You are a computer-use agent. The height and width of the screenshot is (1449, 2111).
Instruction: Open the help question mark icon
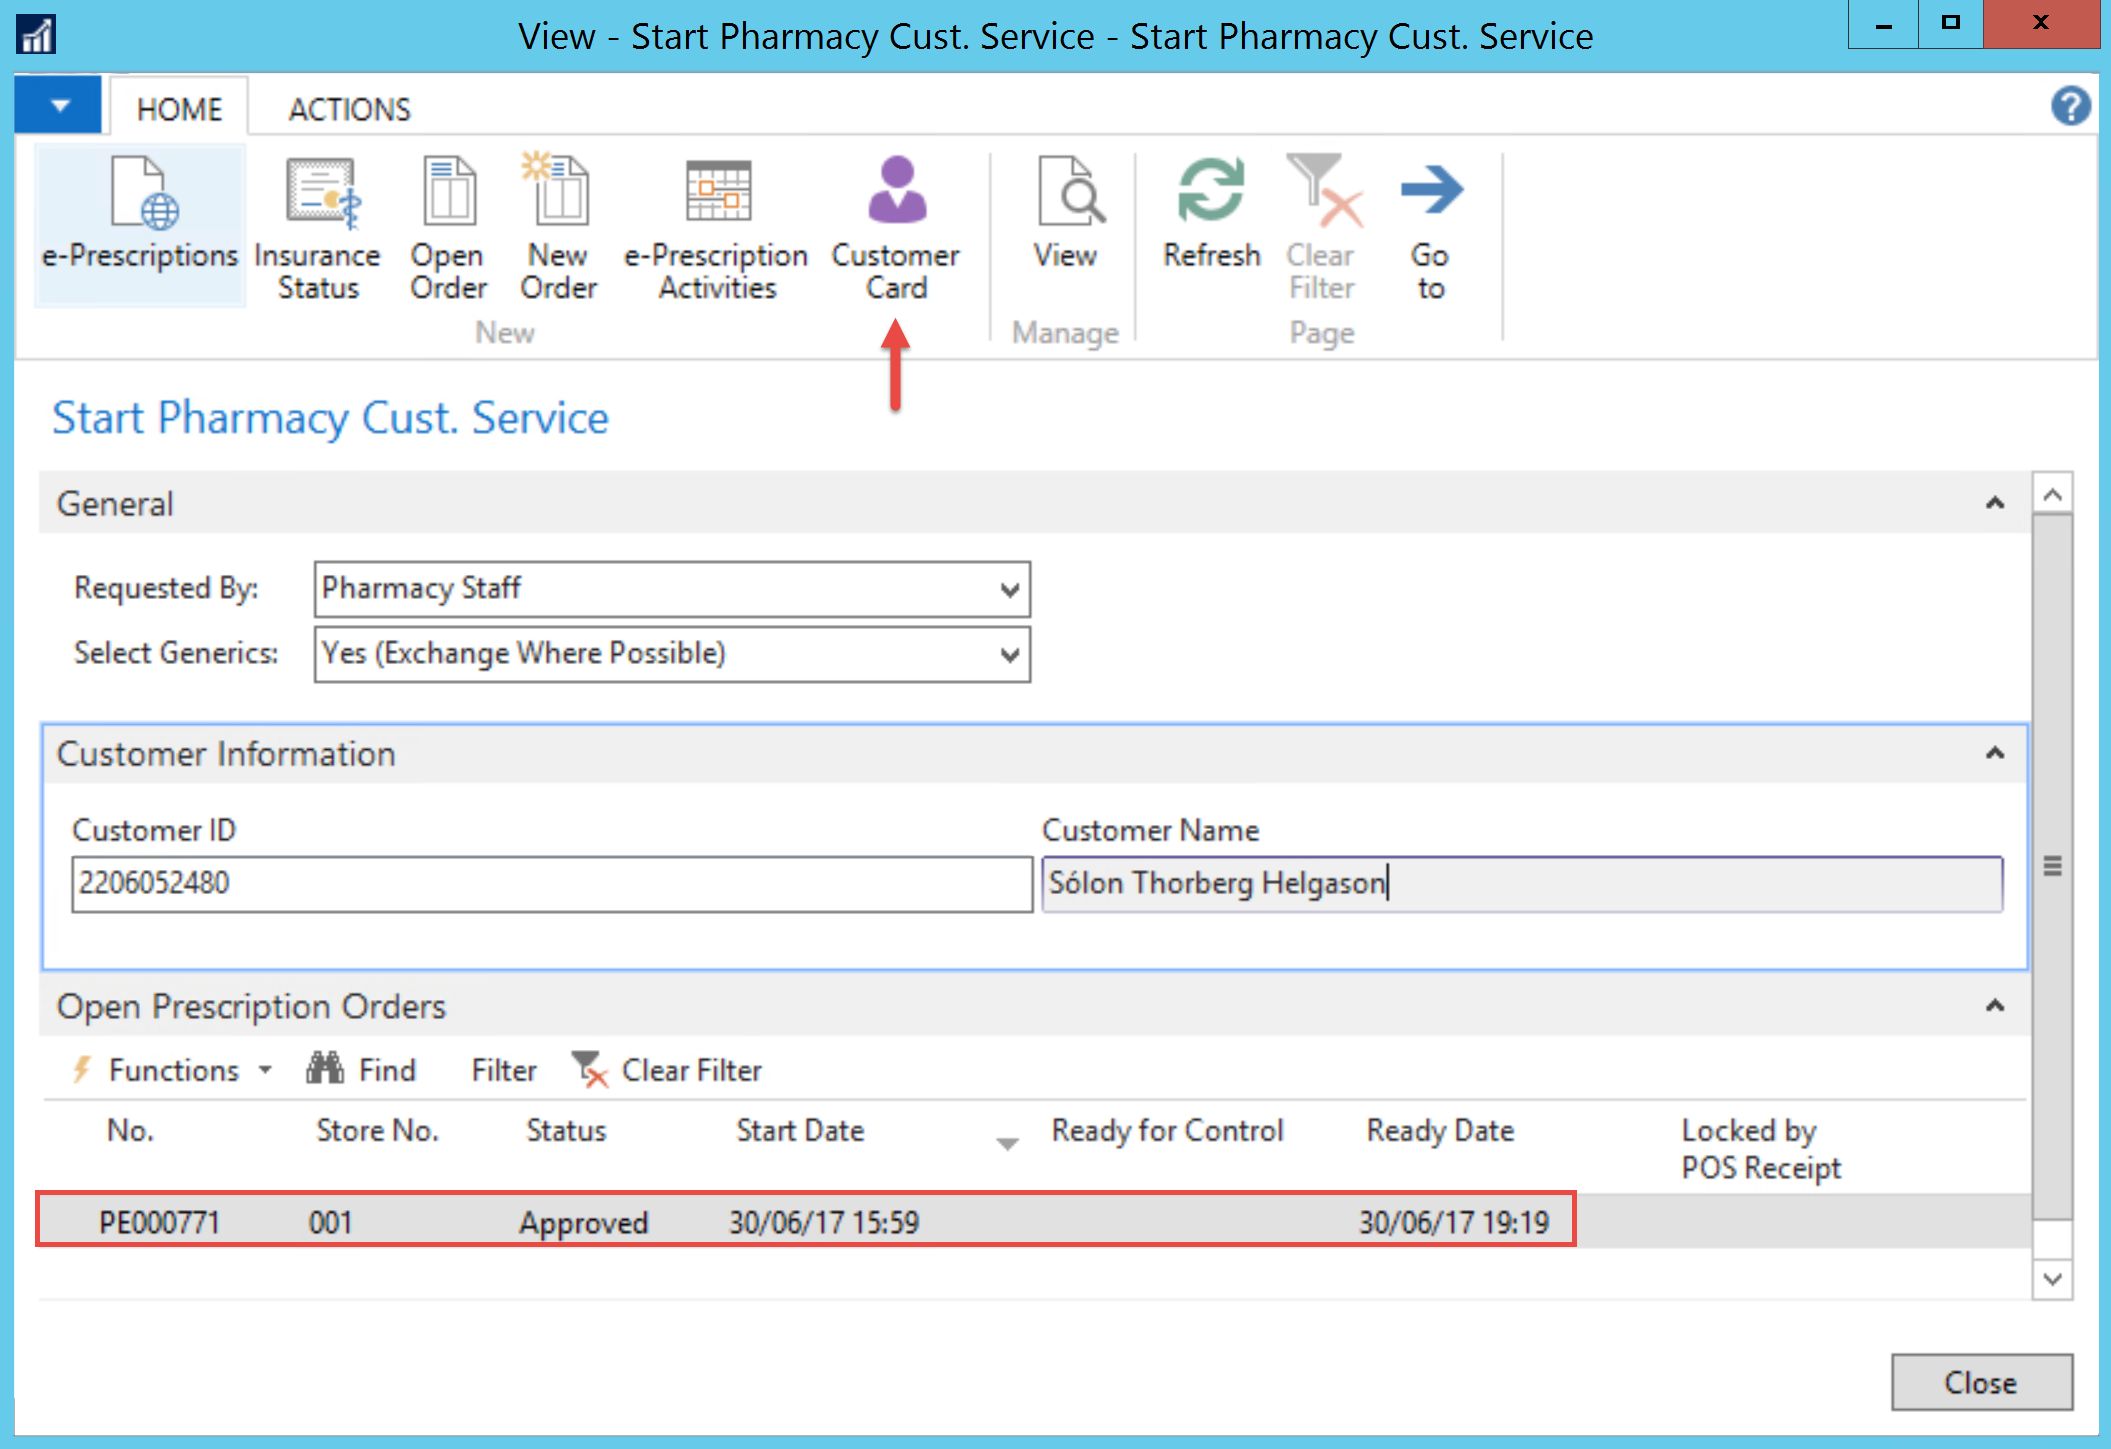pyautogui.click(x=2069, y=106)
